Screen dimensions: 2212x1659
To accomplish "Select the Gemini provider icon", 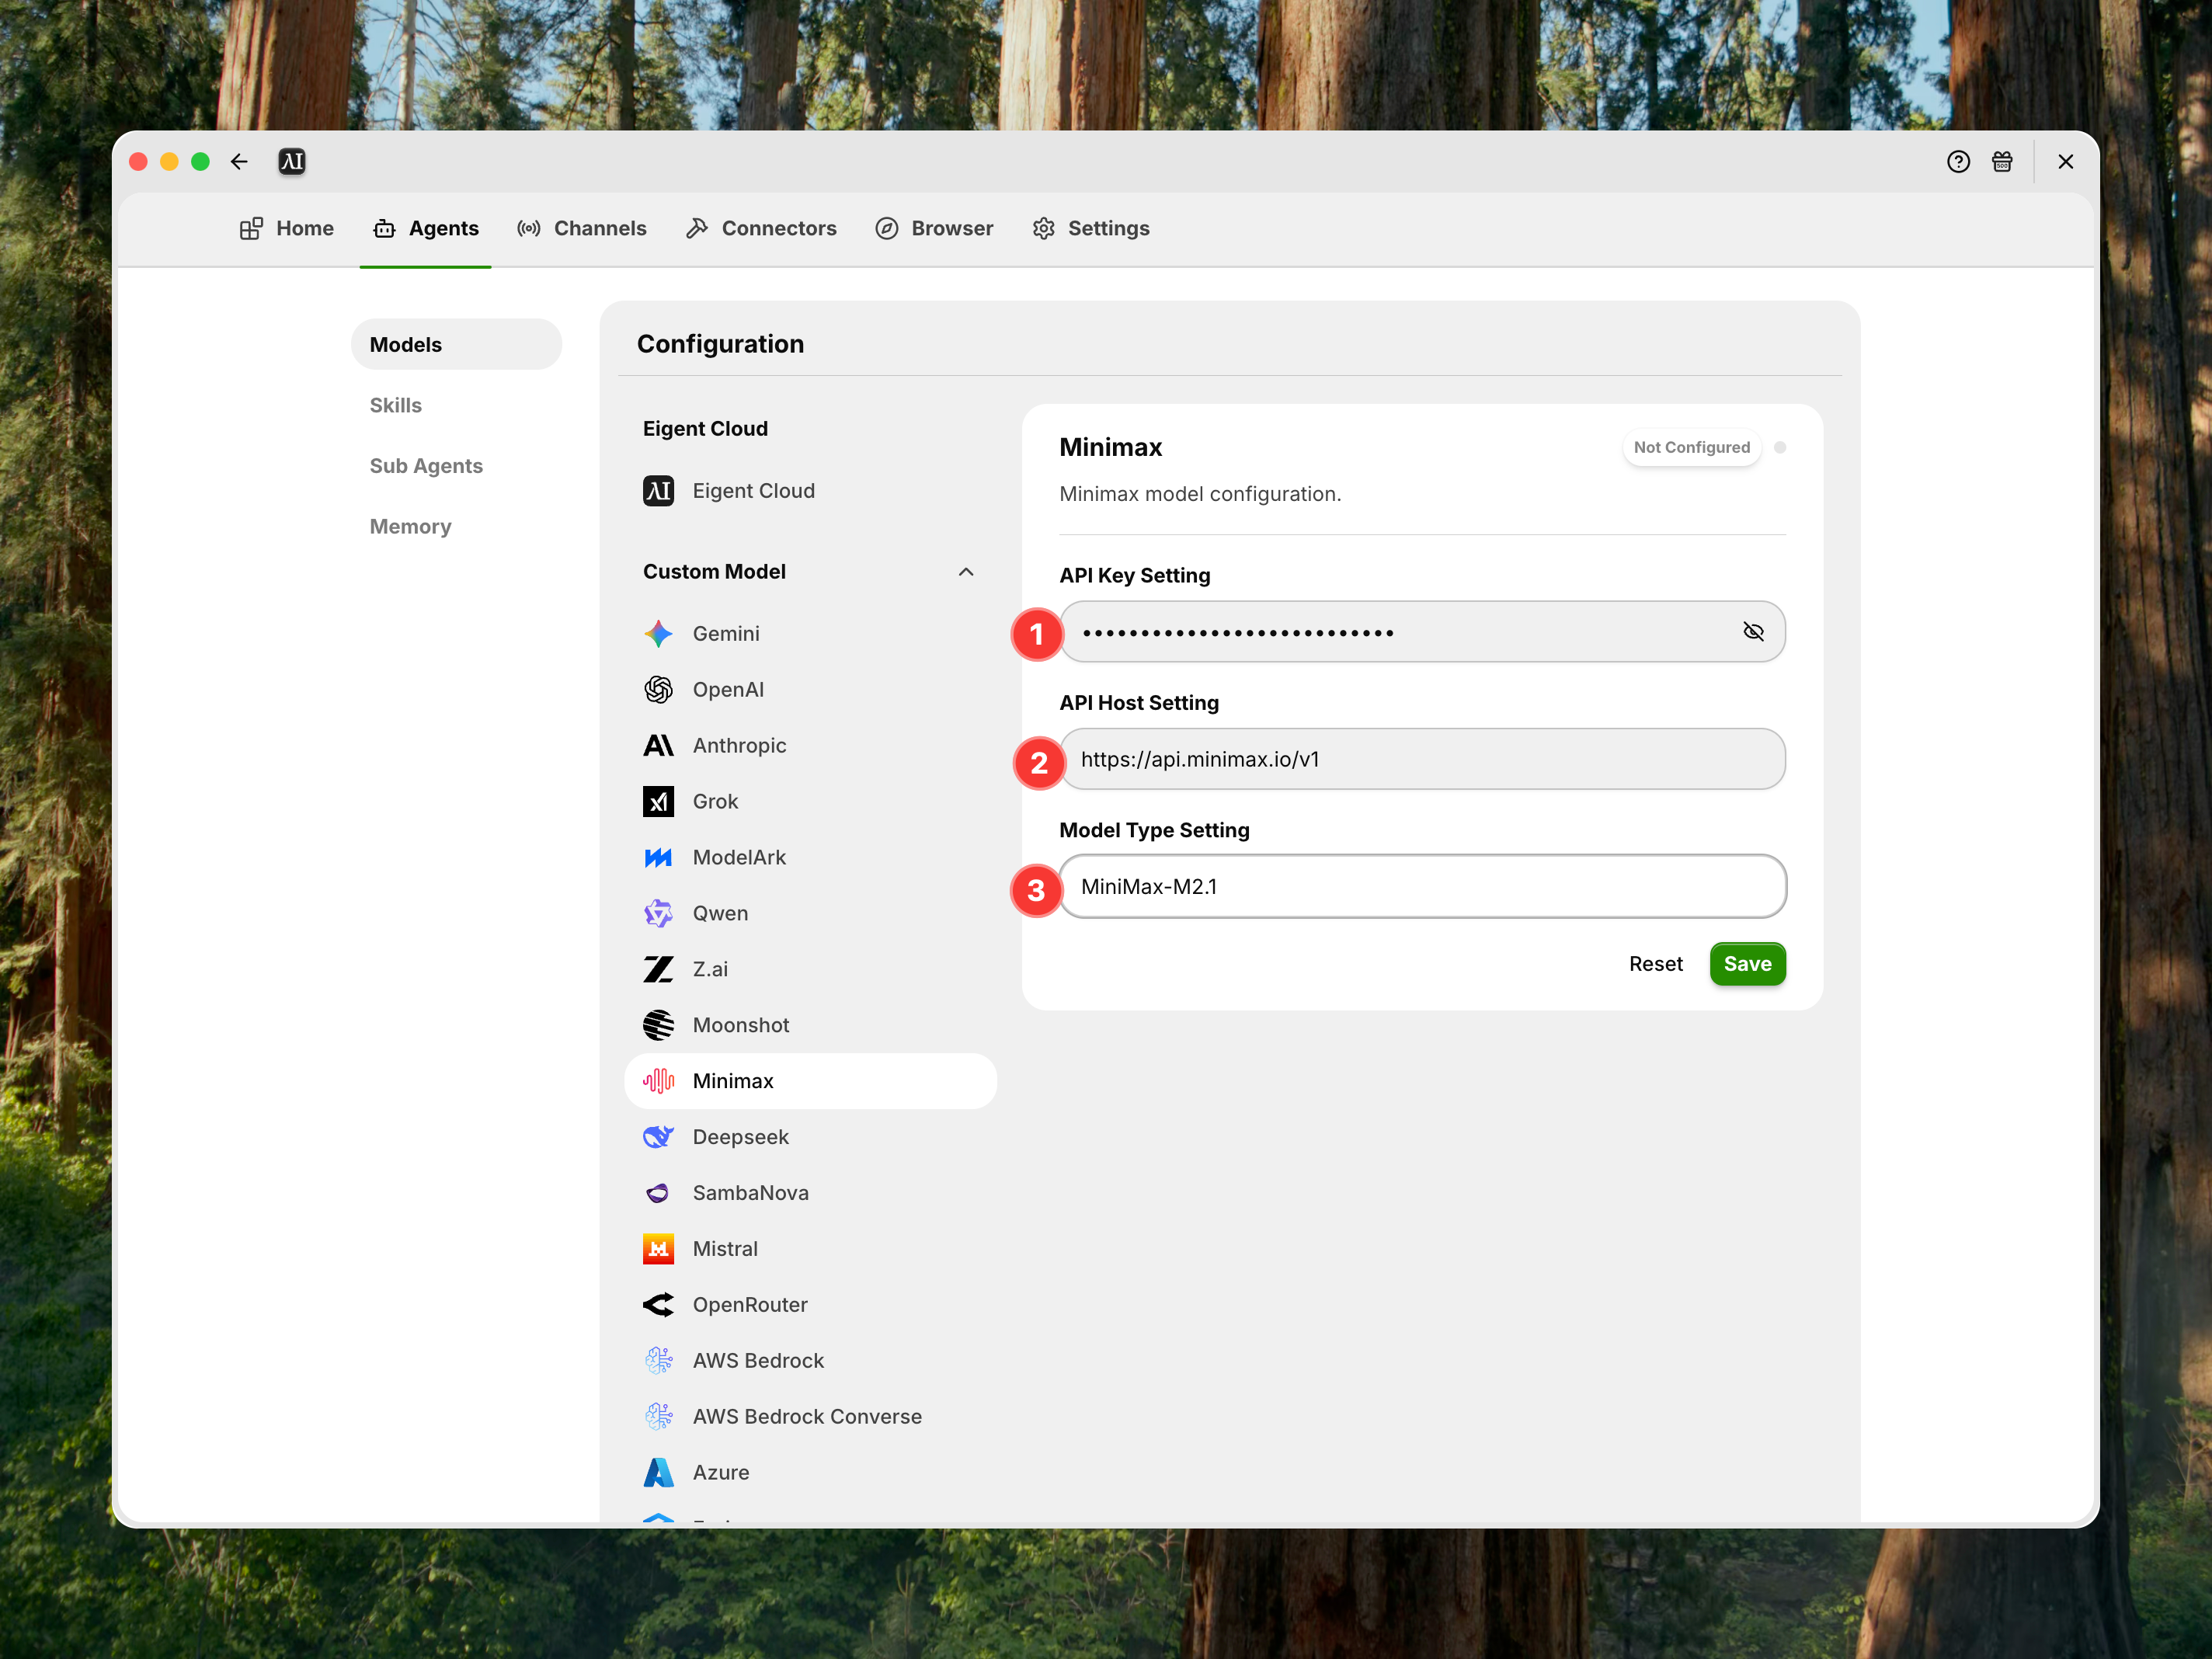I will click(x=658, y=633).
